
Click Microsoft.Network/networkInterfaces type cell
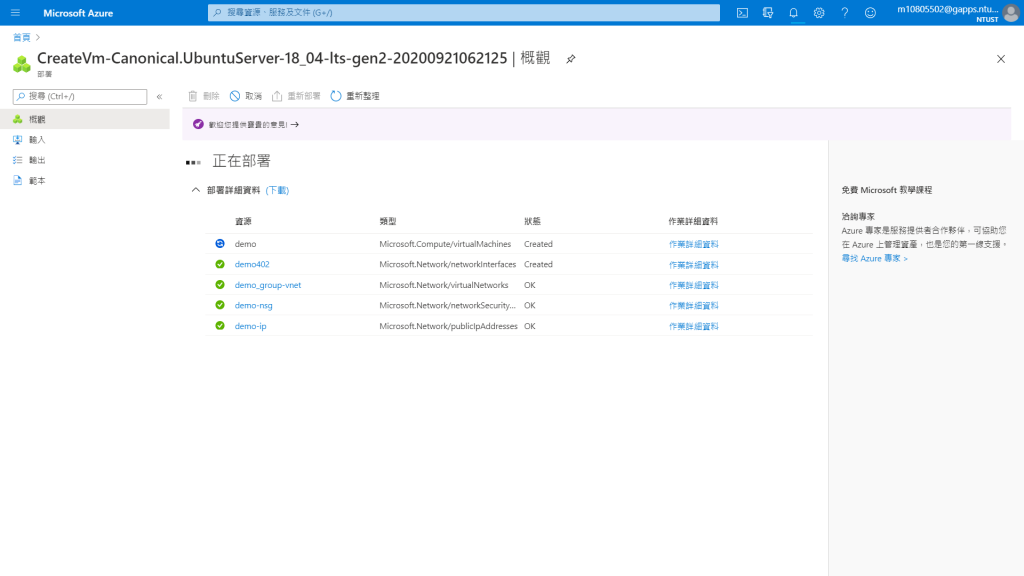(x=448, y=264)
